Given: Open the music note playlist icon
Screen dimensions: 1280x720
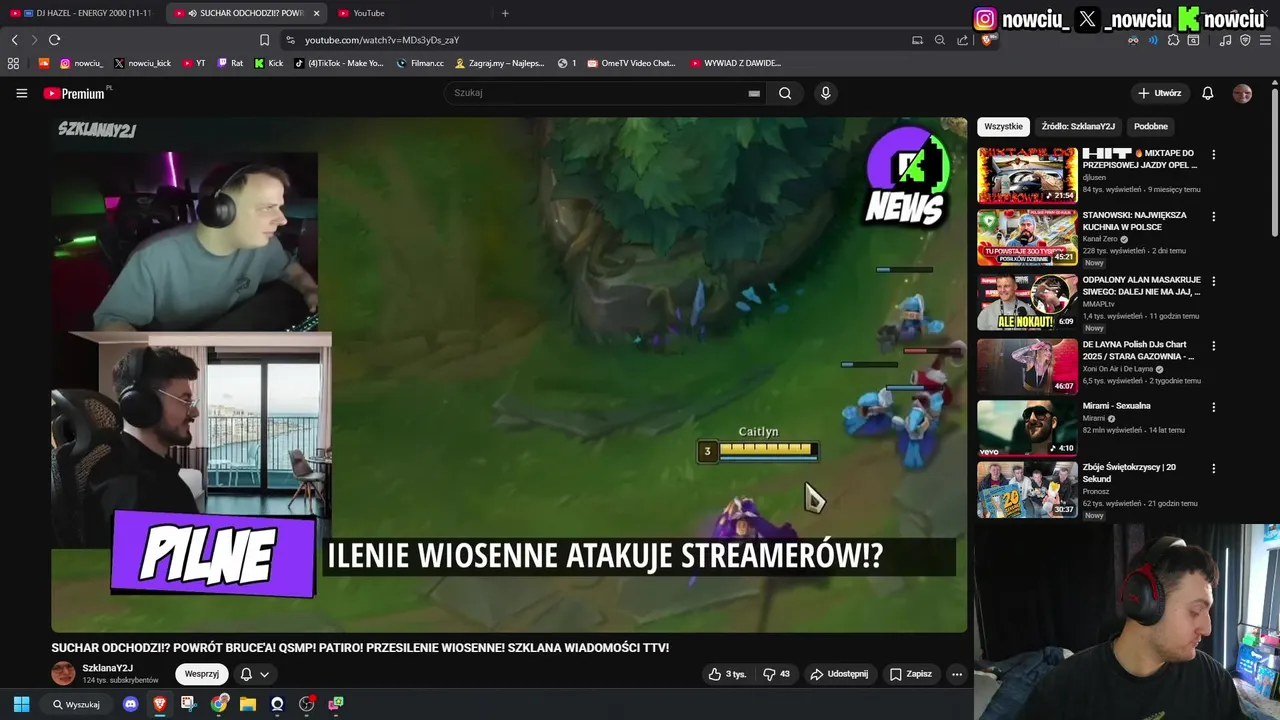Looking at the screenshot, I should 1225,40.
